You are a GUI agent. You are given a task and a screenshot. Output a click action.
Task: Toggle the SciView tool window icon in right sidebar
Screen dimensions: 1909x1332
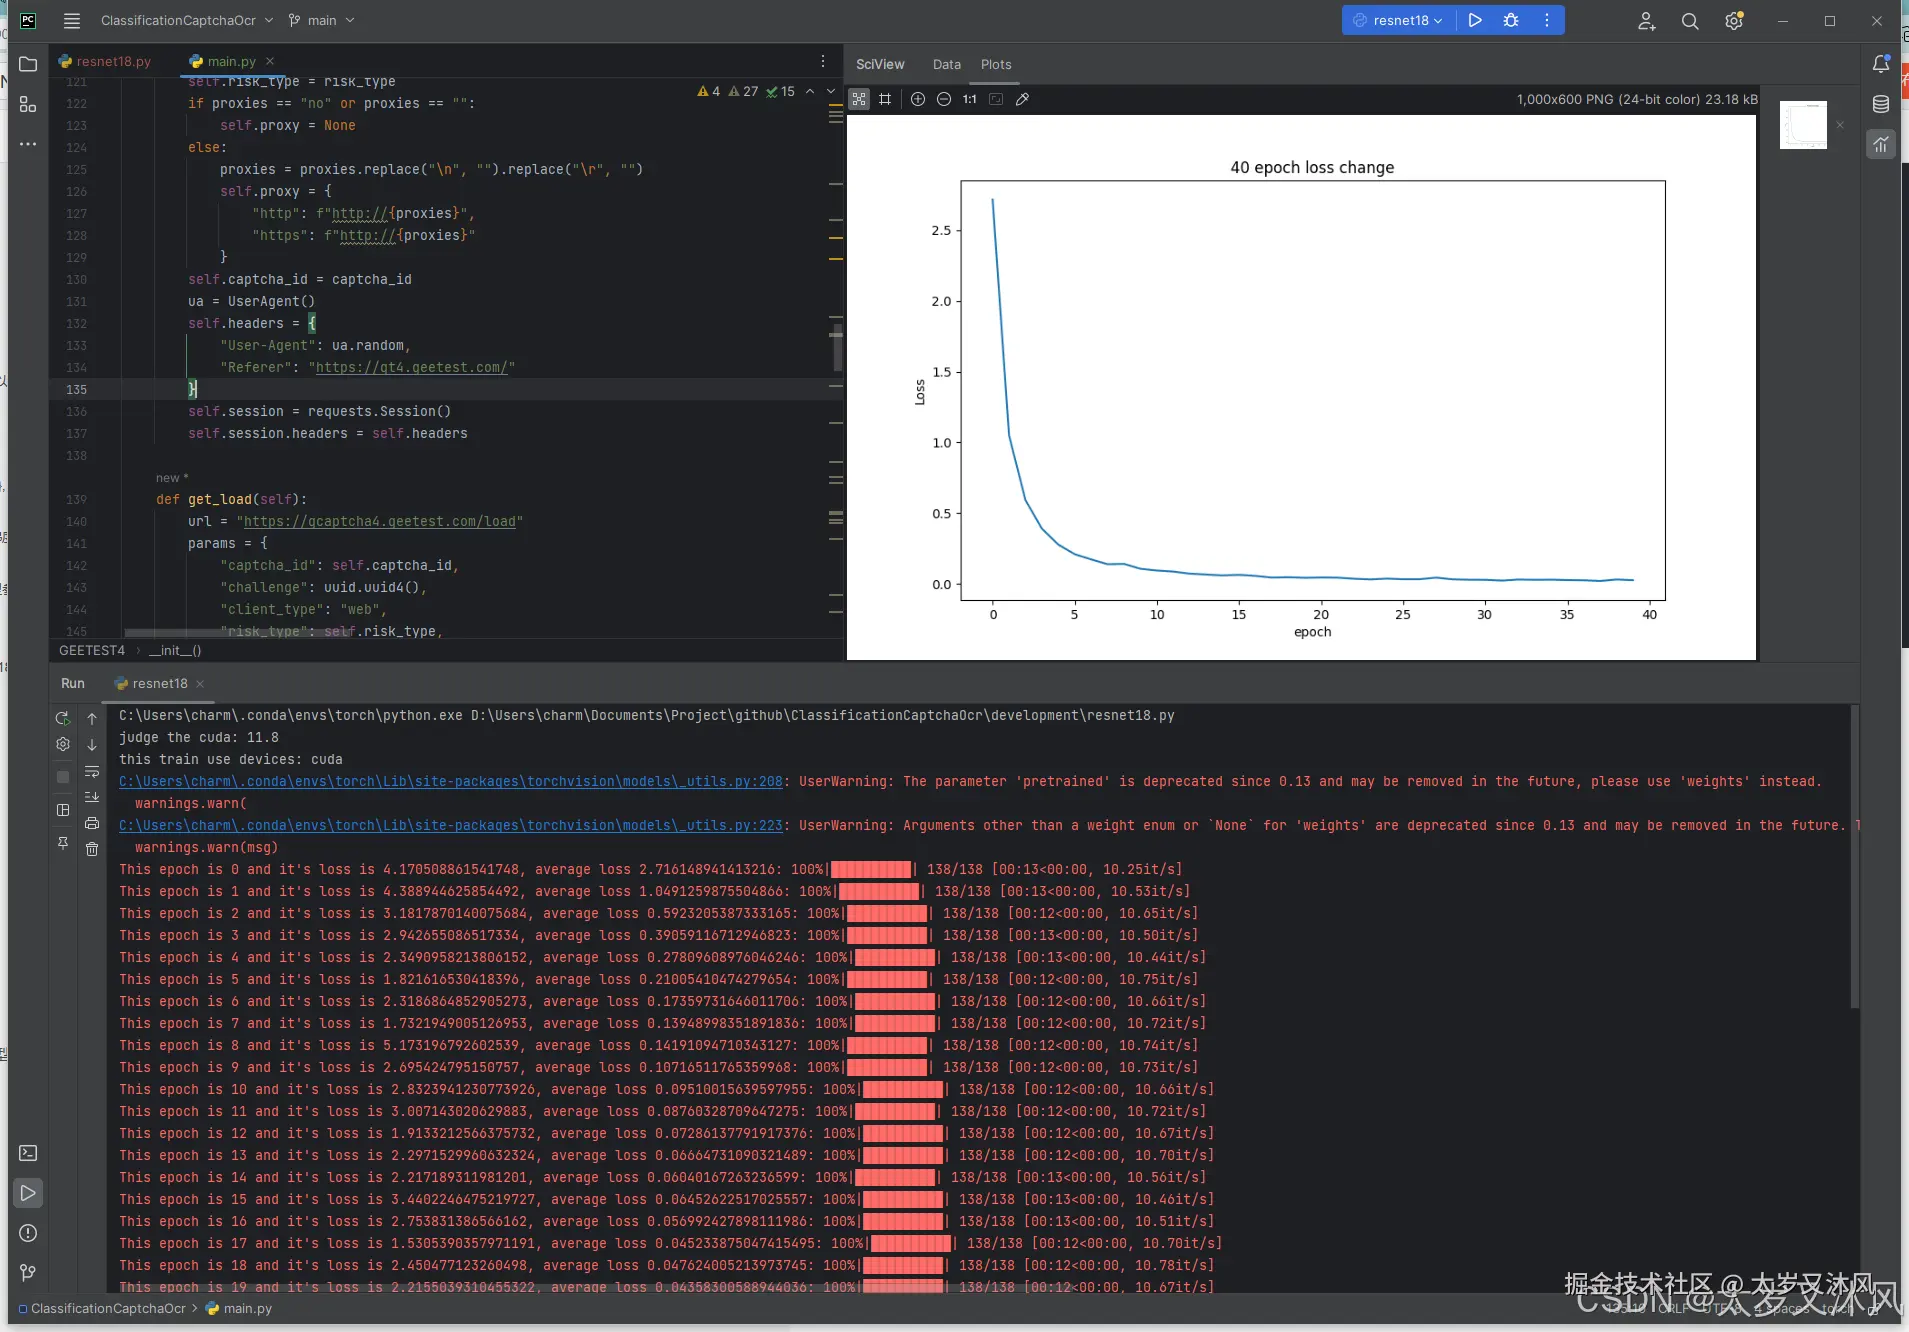(x=1881, y=144)
